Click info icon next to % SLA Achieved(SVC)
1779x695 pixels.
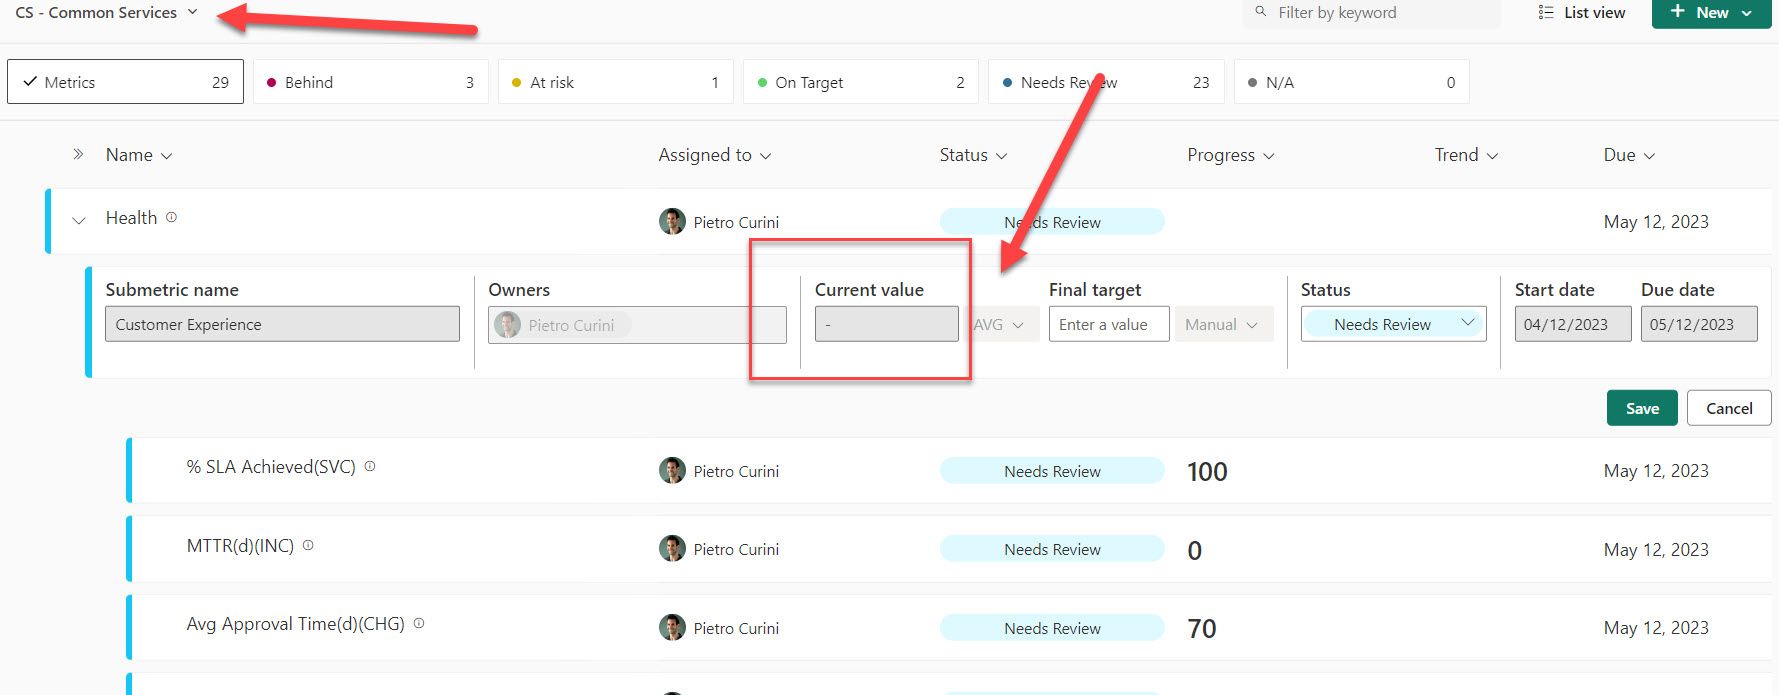[370, 466]
